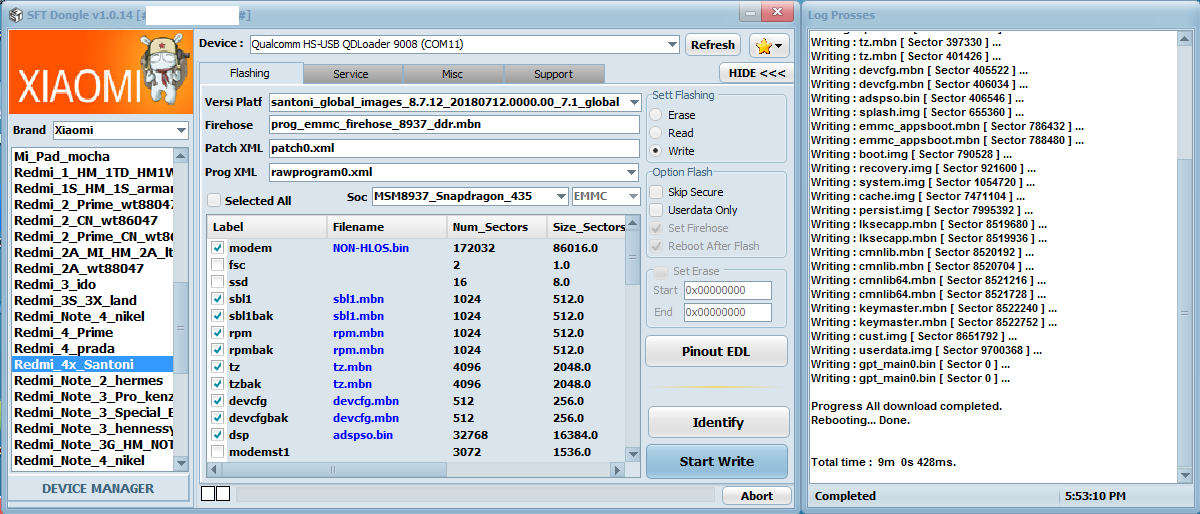This screenshot has height=514, width=1200.
Task: Open the Misc tab
Action: [x=452, y=74]
